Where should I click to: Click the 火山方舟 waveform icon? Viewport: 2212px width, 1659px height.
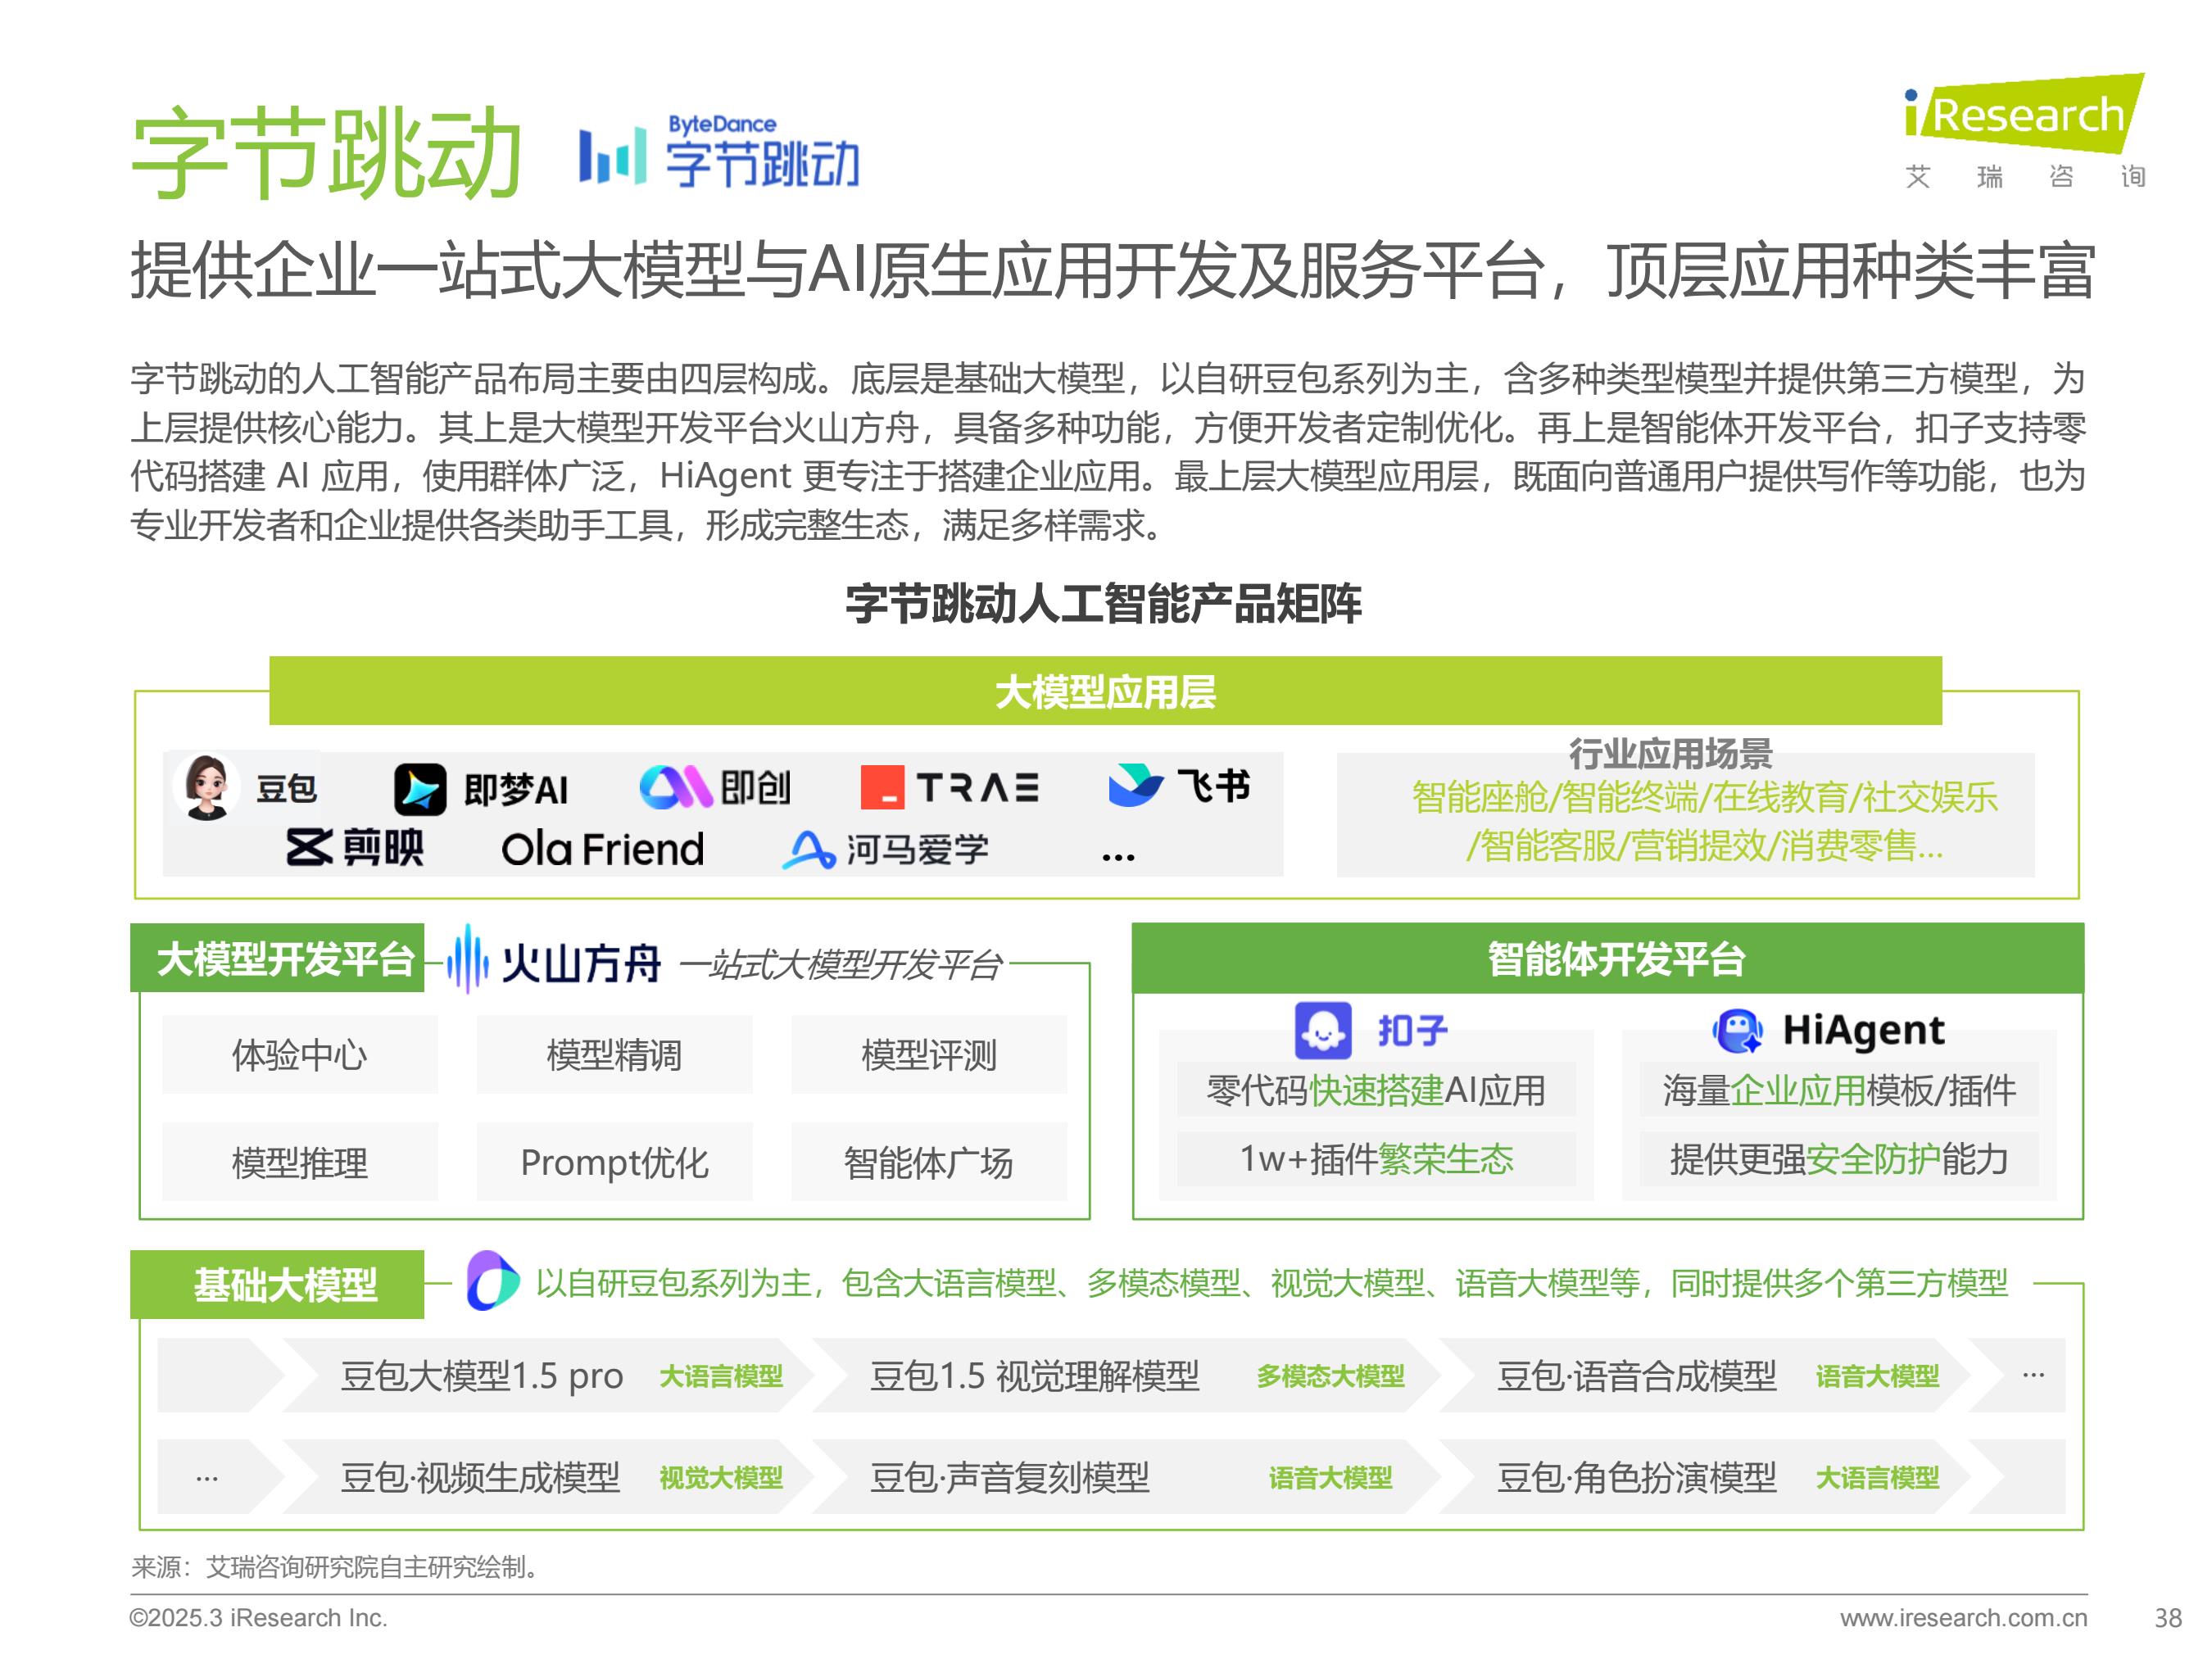[x=467, y=958]
